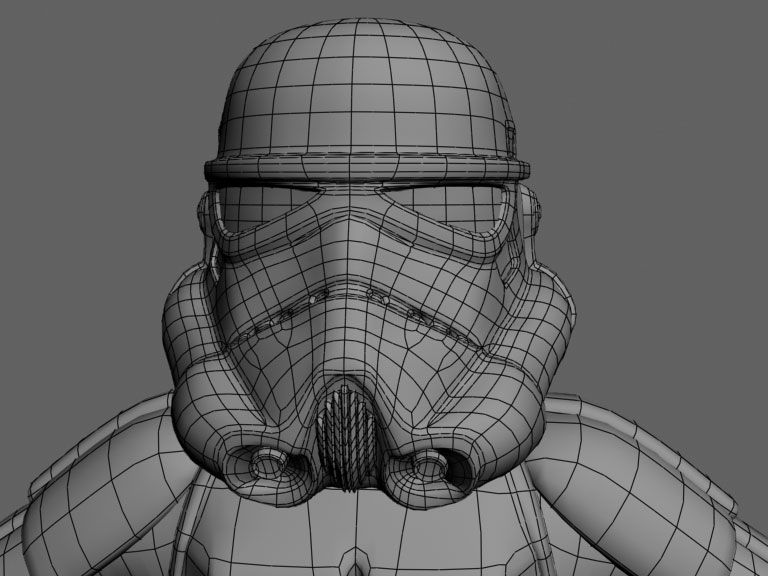
Task: Select the helmet's top dome mesh
Action: 366,88
